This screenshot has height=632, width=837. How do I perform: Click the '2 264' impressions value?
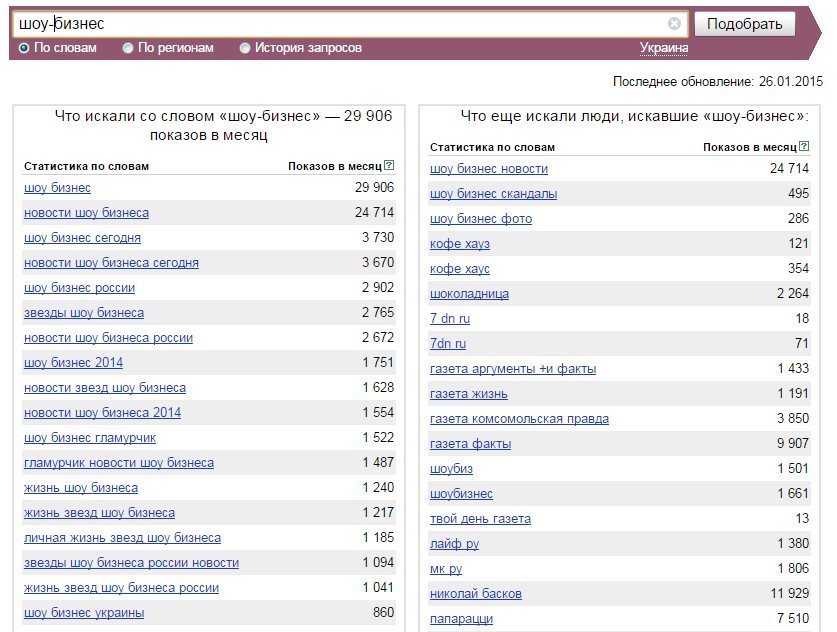click(793, 294)
